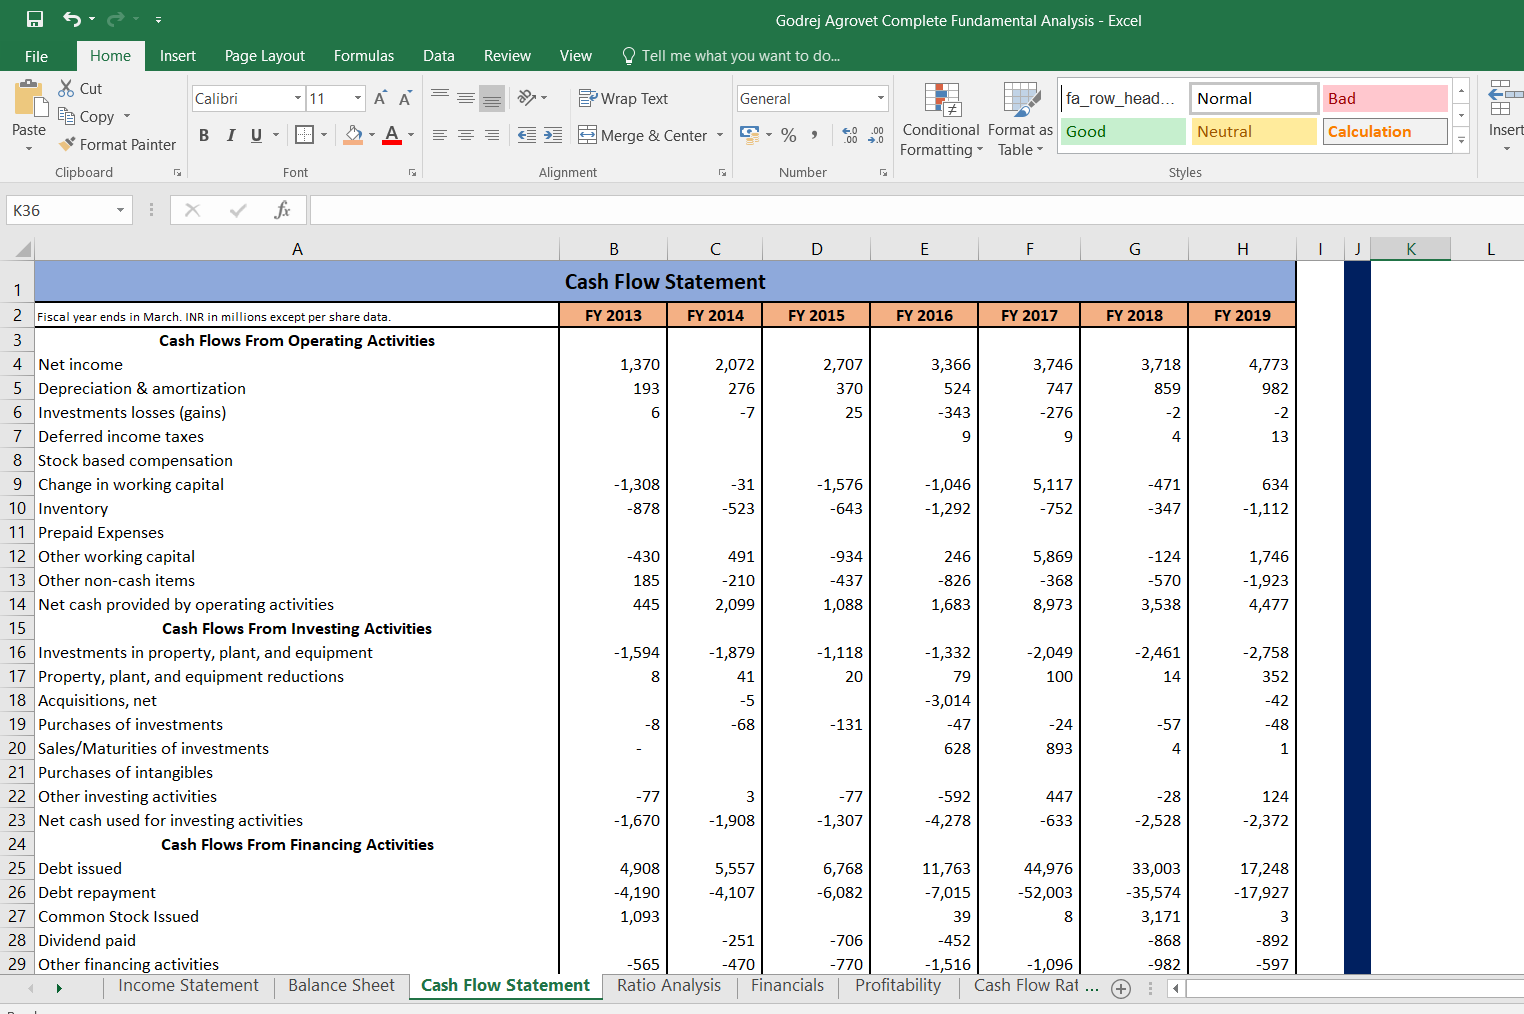Open Font dialog launcher

point(412,173)
